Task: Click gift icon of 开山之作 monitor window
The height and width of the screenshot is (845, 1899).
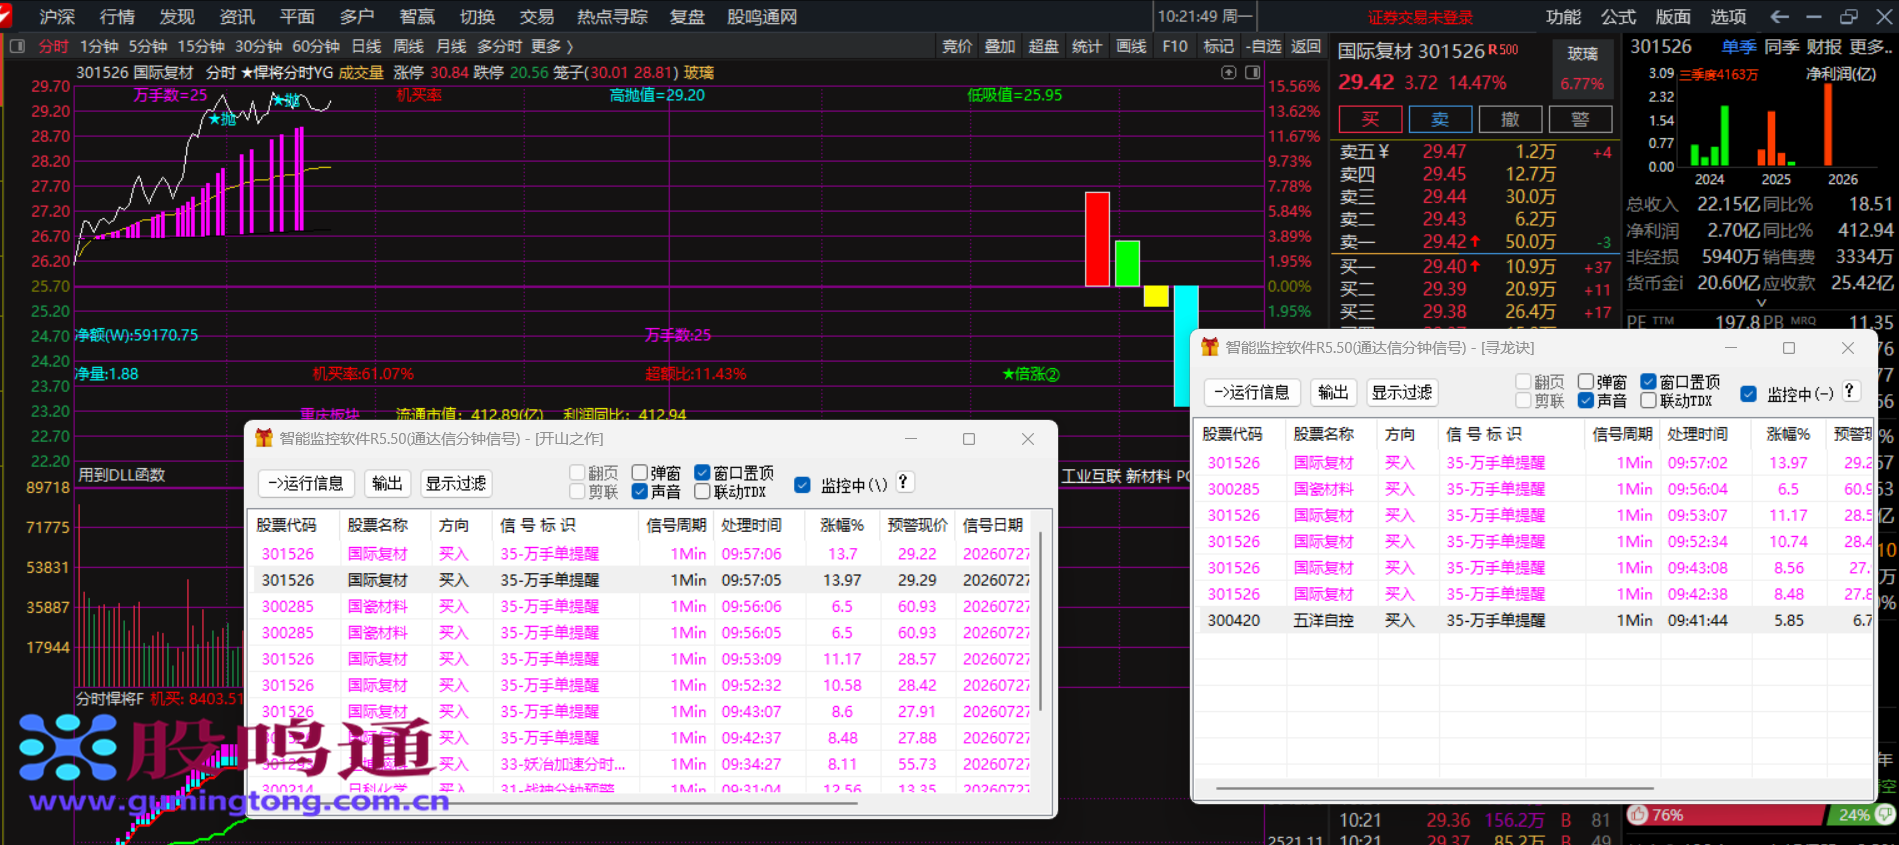Action: click(264, 438)
